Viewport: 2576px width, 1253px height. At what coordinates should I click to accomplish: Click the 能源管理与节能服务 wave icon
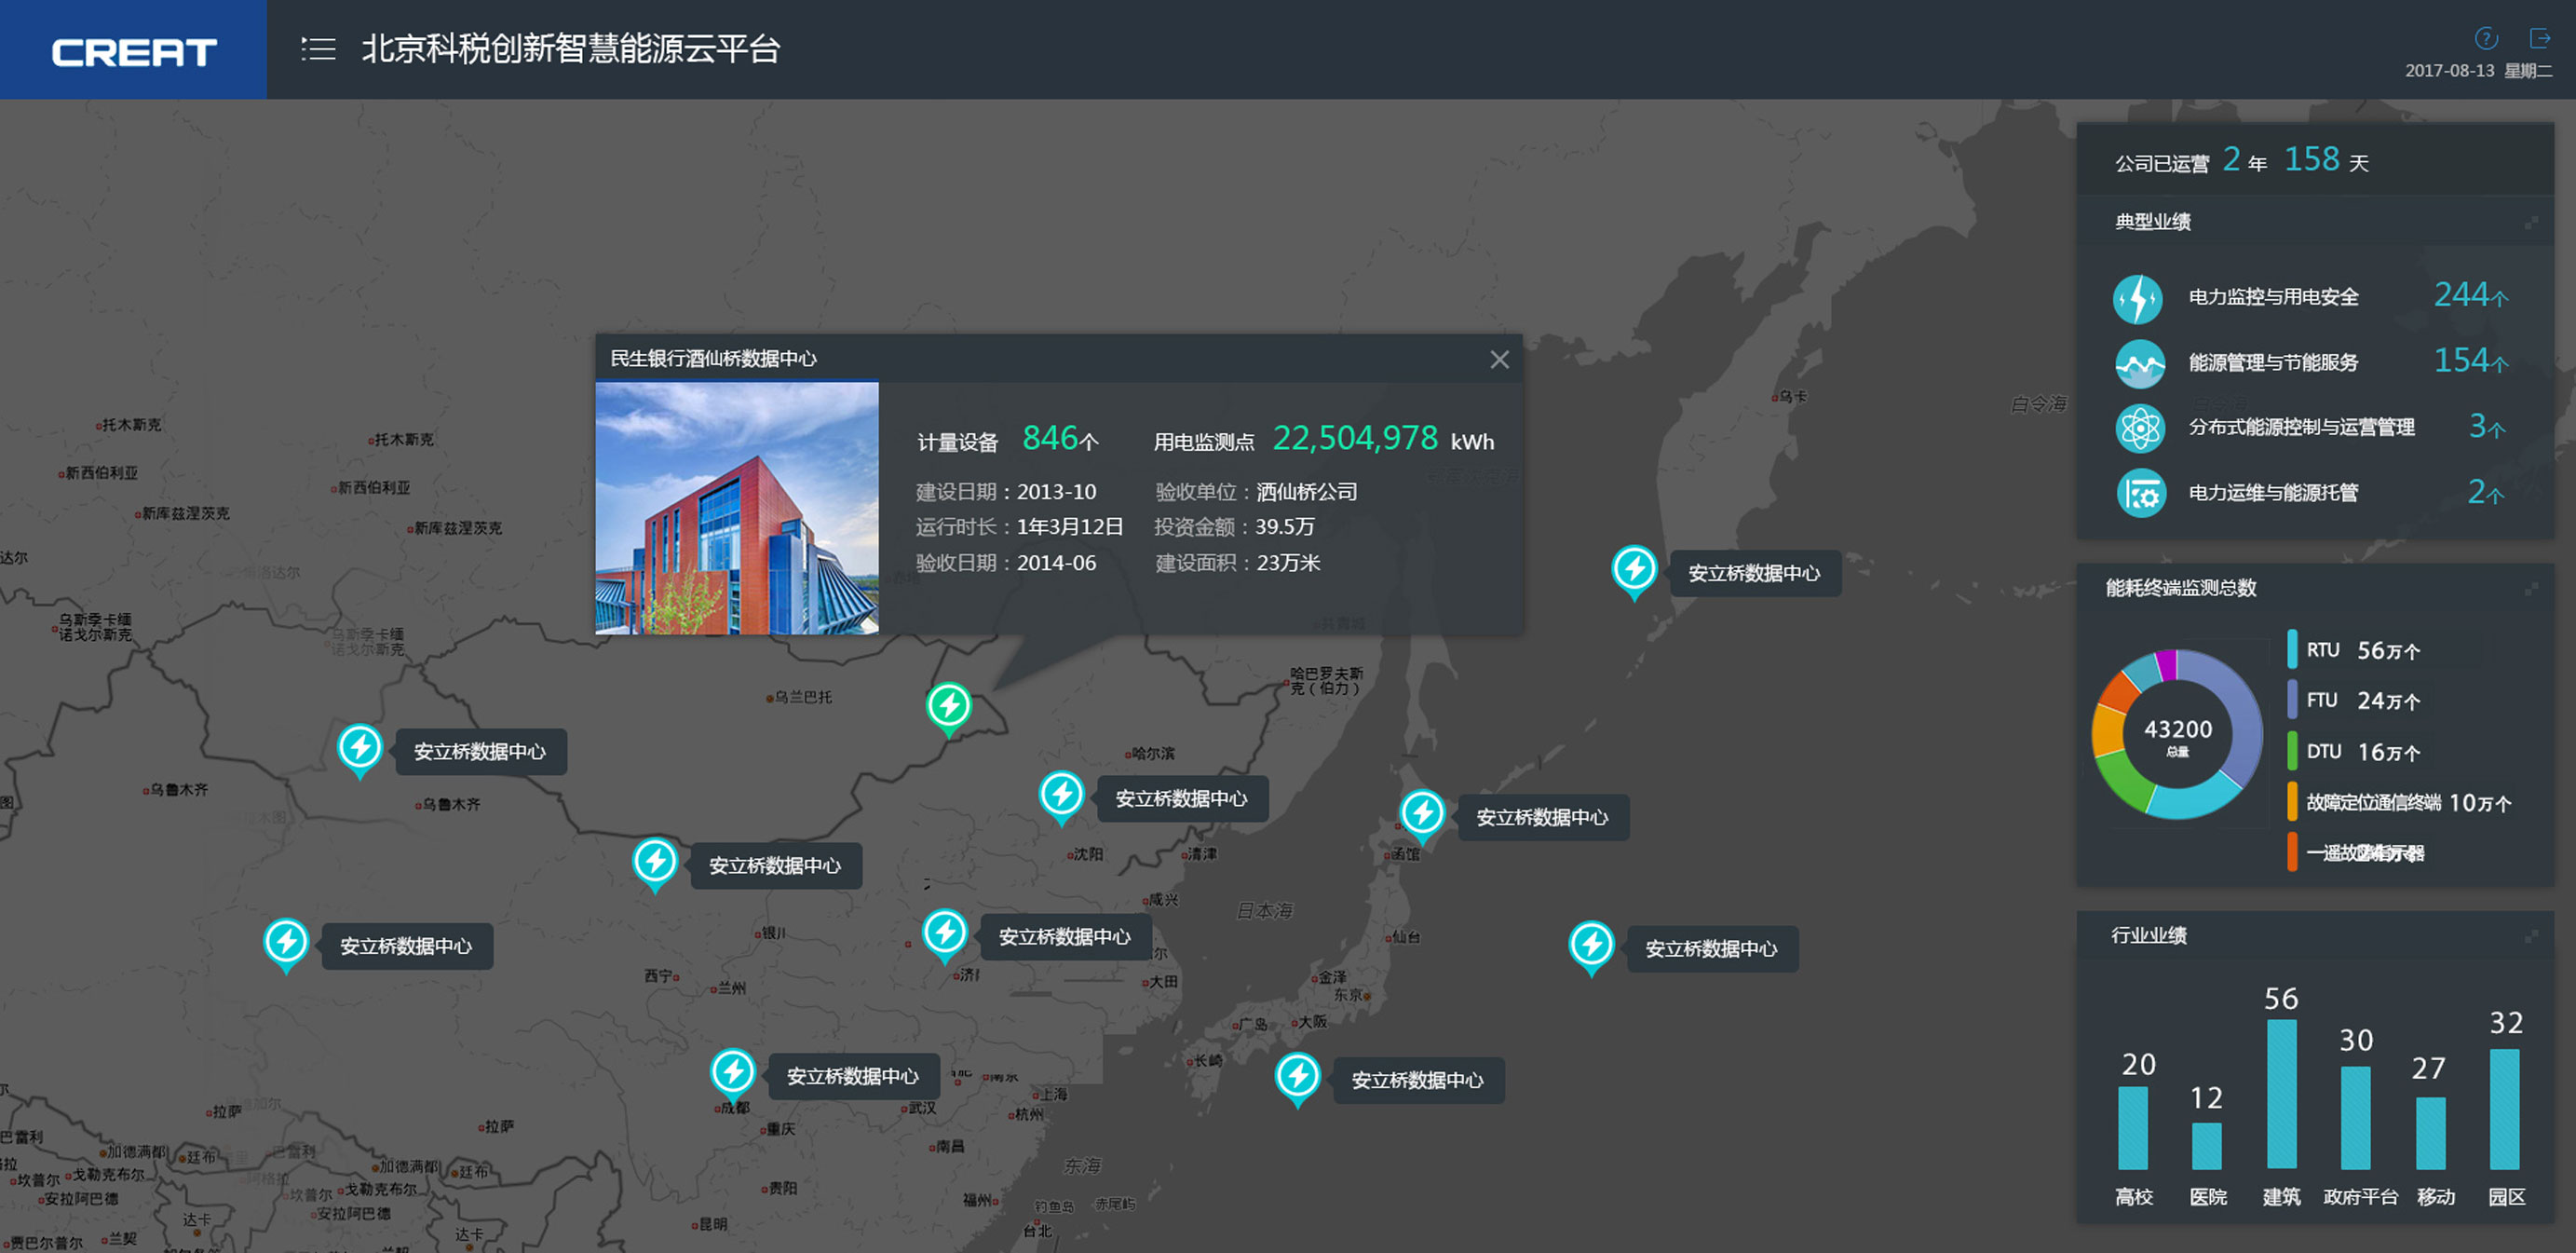2139,363
